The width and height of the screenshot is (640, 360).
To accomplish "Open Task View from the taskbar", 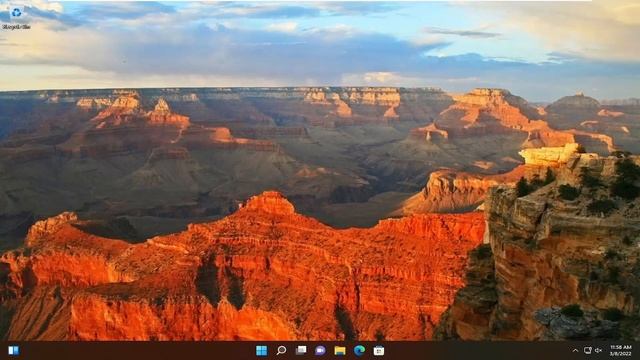I will pyautogui.click(x=301, y=350).
